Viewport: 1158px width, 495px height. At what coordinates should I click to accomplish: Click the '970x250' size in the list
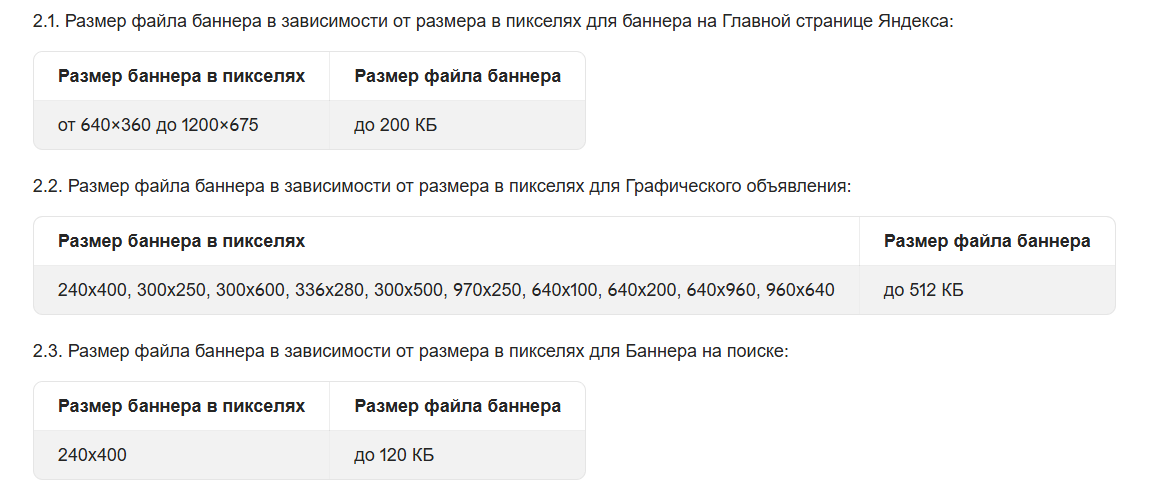487,290
